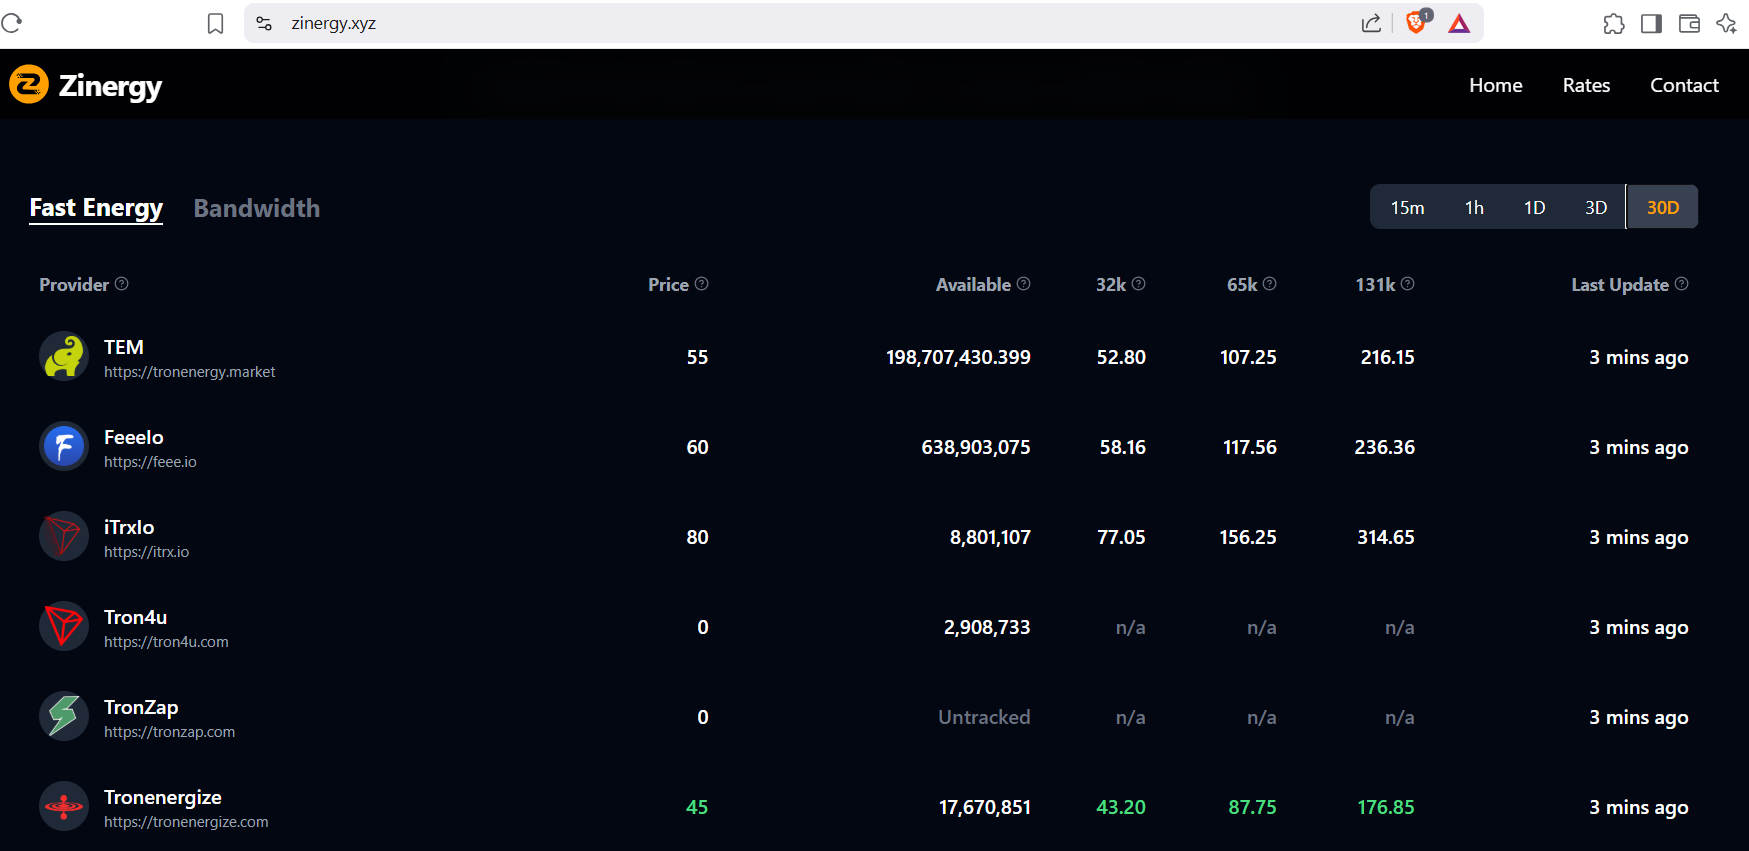Show help for the Price column
The height and width of the screenshot is (851, 1749).
pyautogui.click(x=702, y=284)
